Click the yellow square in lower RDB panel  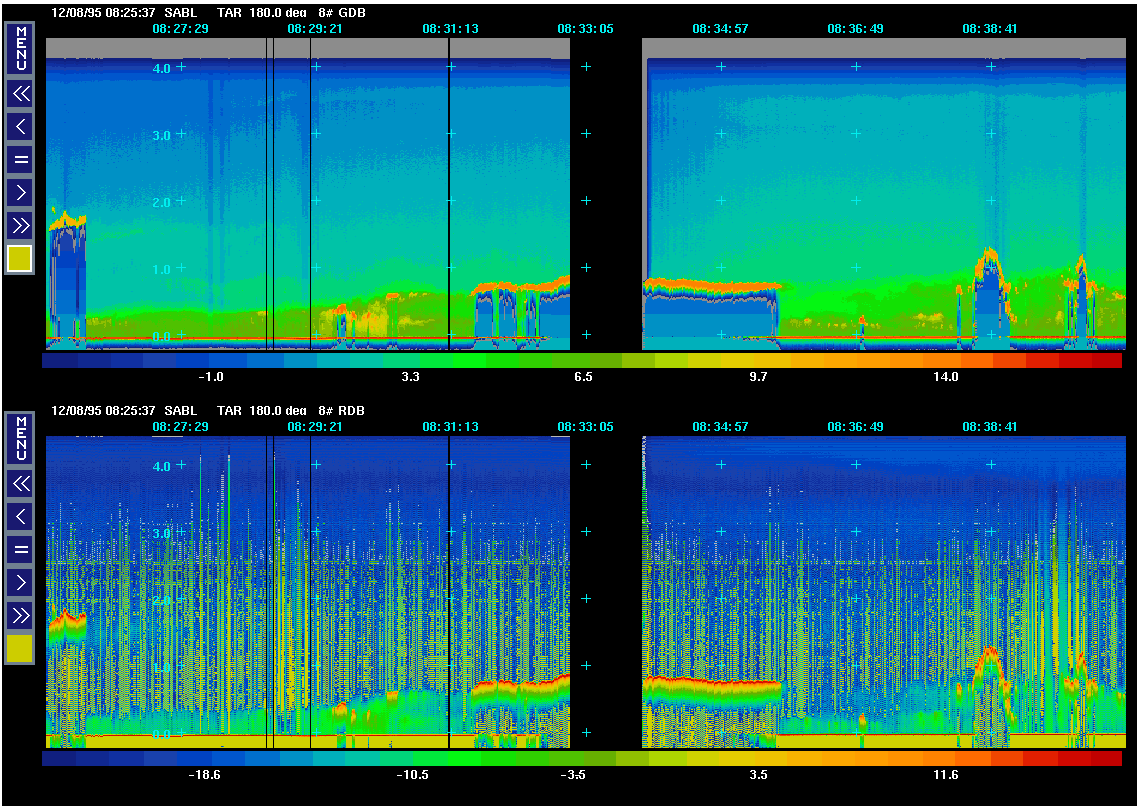tap(20, 649)
